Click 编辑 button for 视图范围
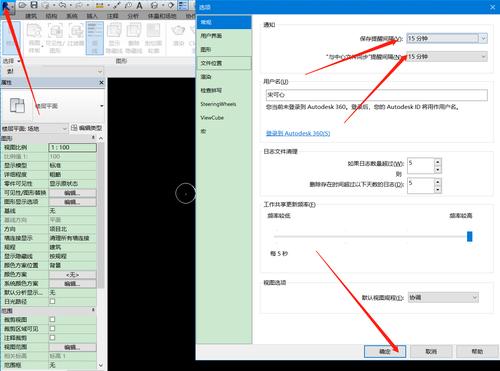Viewport: 500px width, 371px height. 72,347
